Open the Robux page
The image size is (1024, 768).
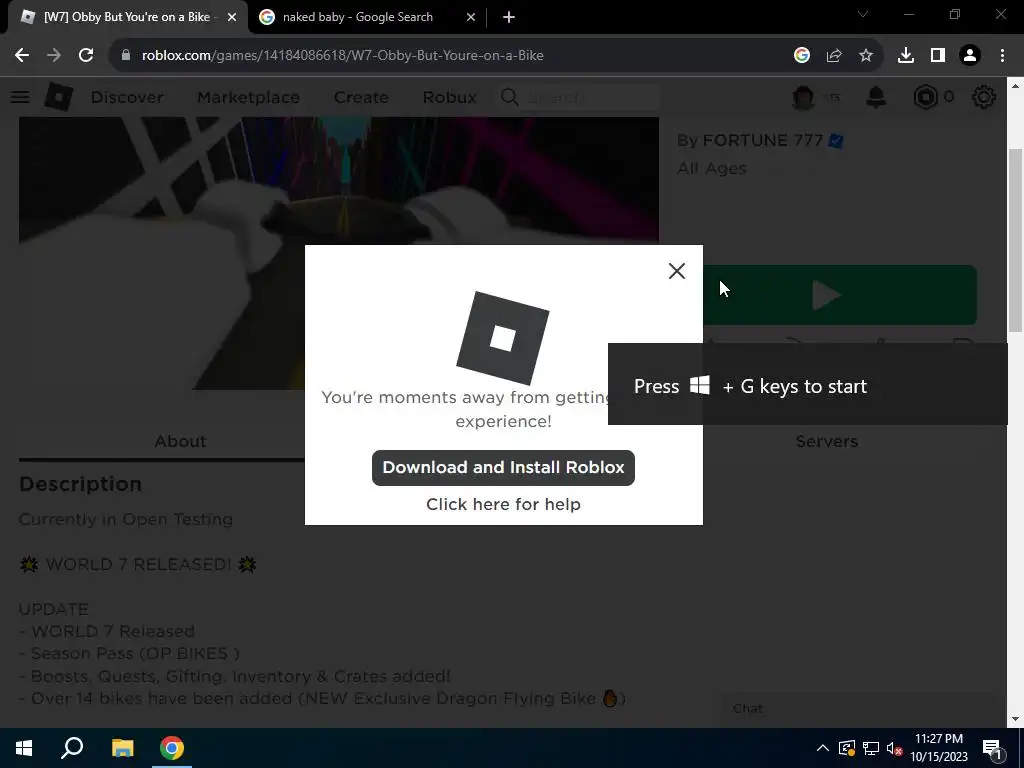pos(449,97)
